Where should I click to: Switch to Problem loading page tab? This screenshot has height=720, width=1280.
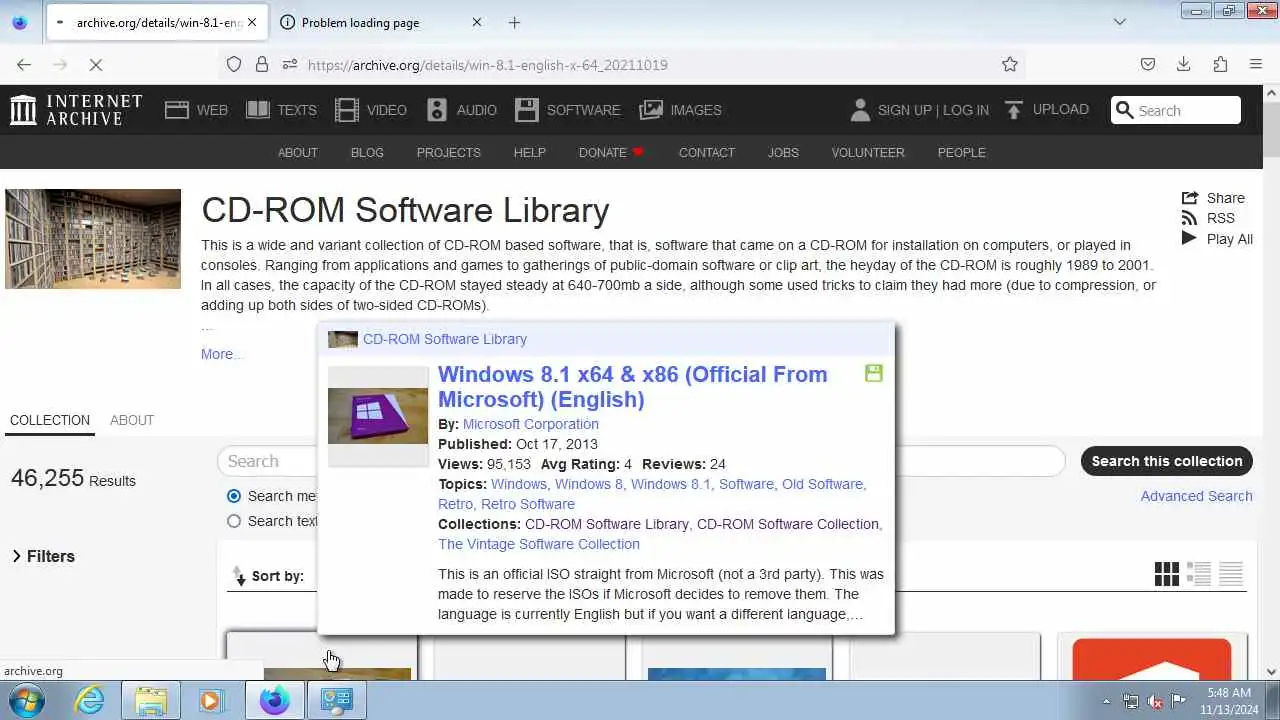point(360,22)
